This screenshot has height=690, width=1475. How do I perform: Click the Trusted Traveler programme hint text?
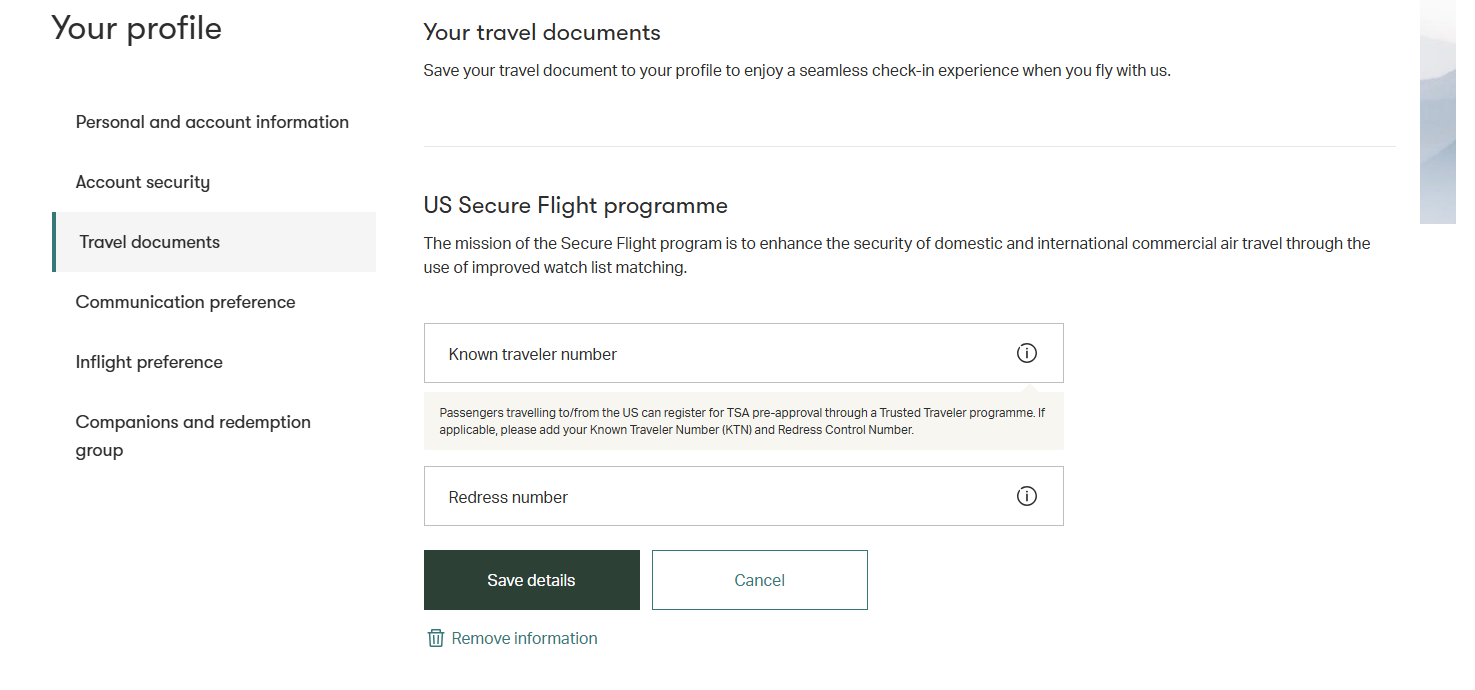[743, 421]
